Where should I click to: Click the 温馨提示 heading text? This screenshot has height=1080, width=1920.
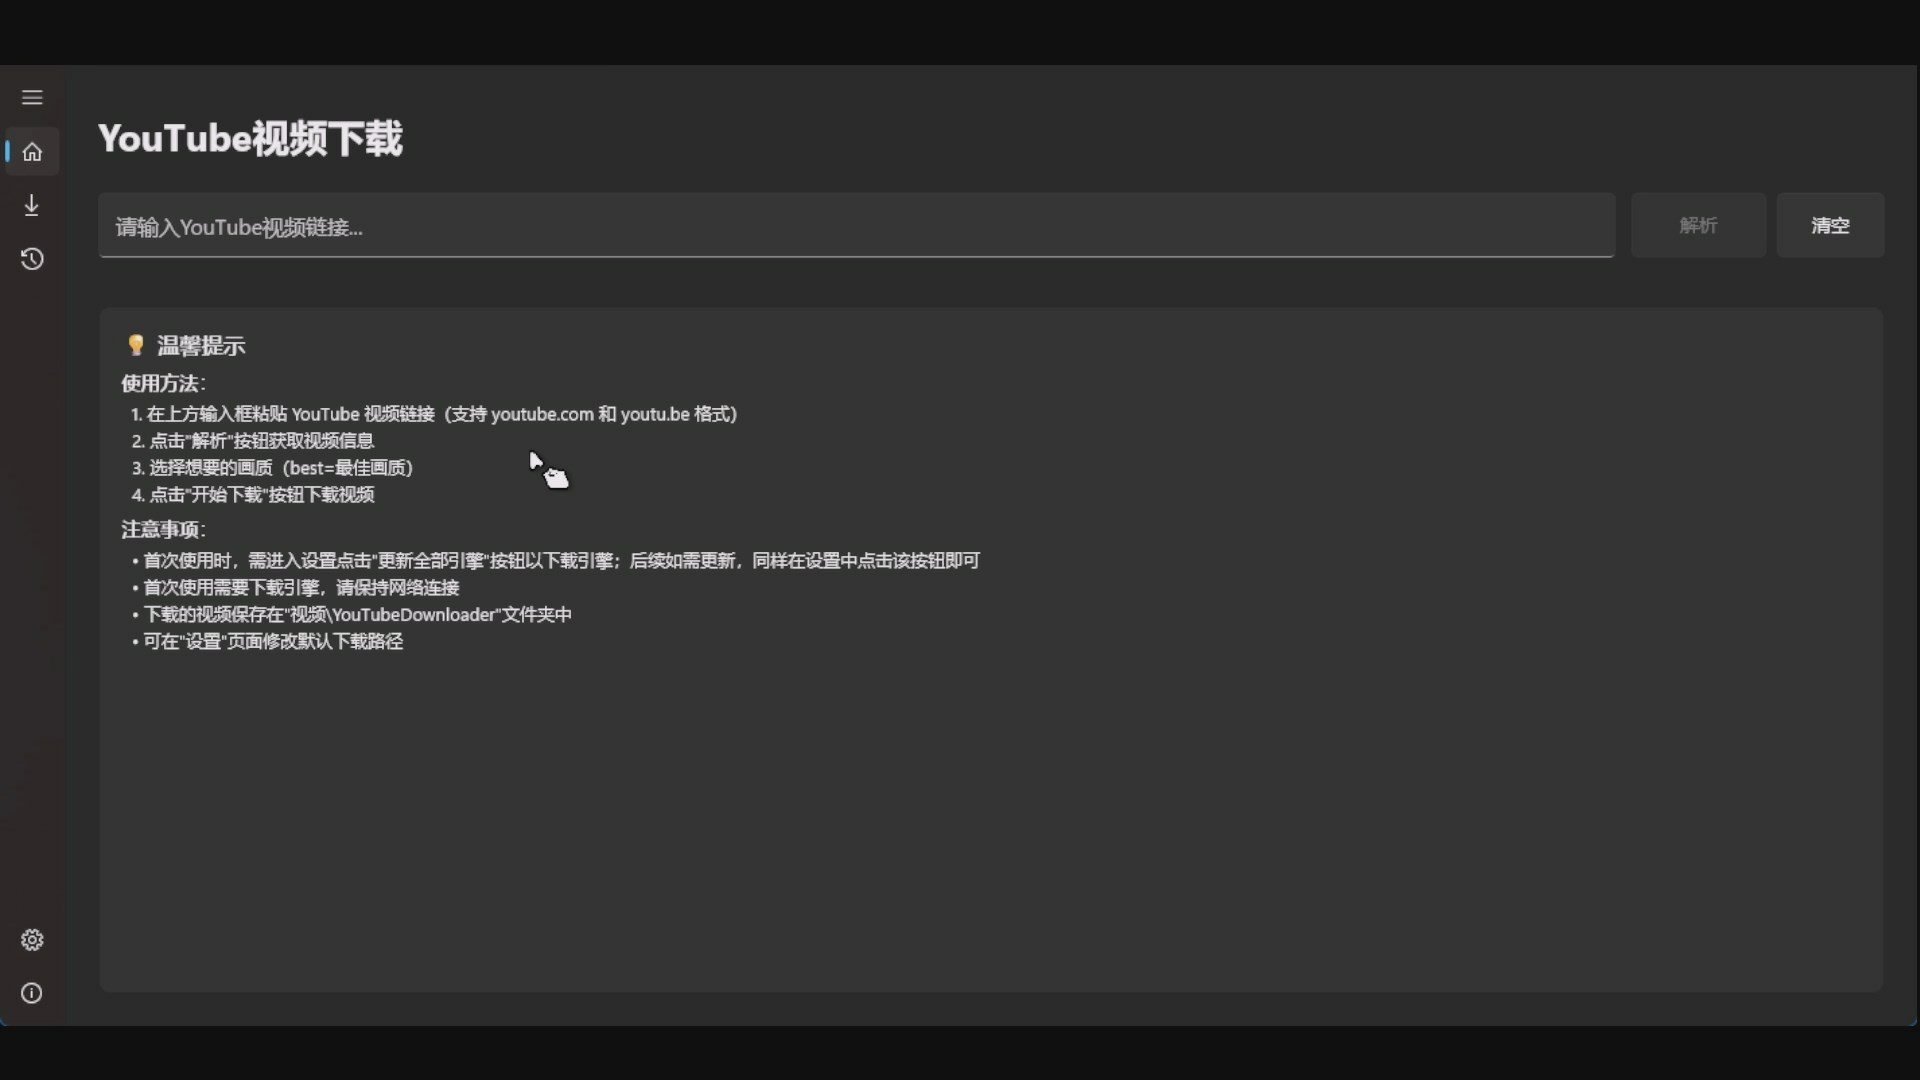[201, 346]
